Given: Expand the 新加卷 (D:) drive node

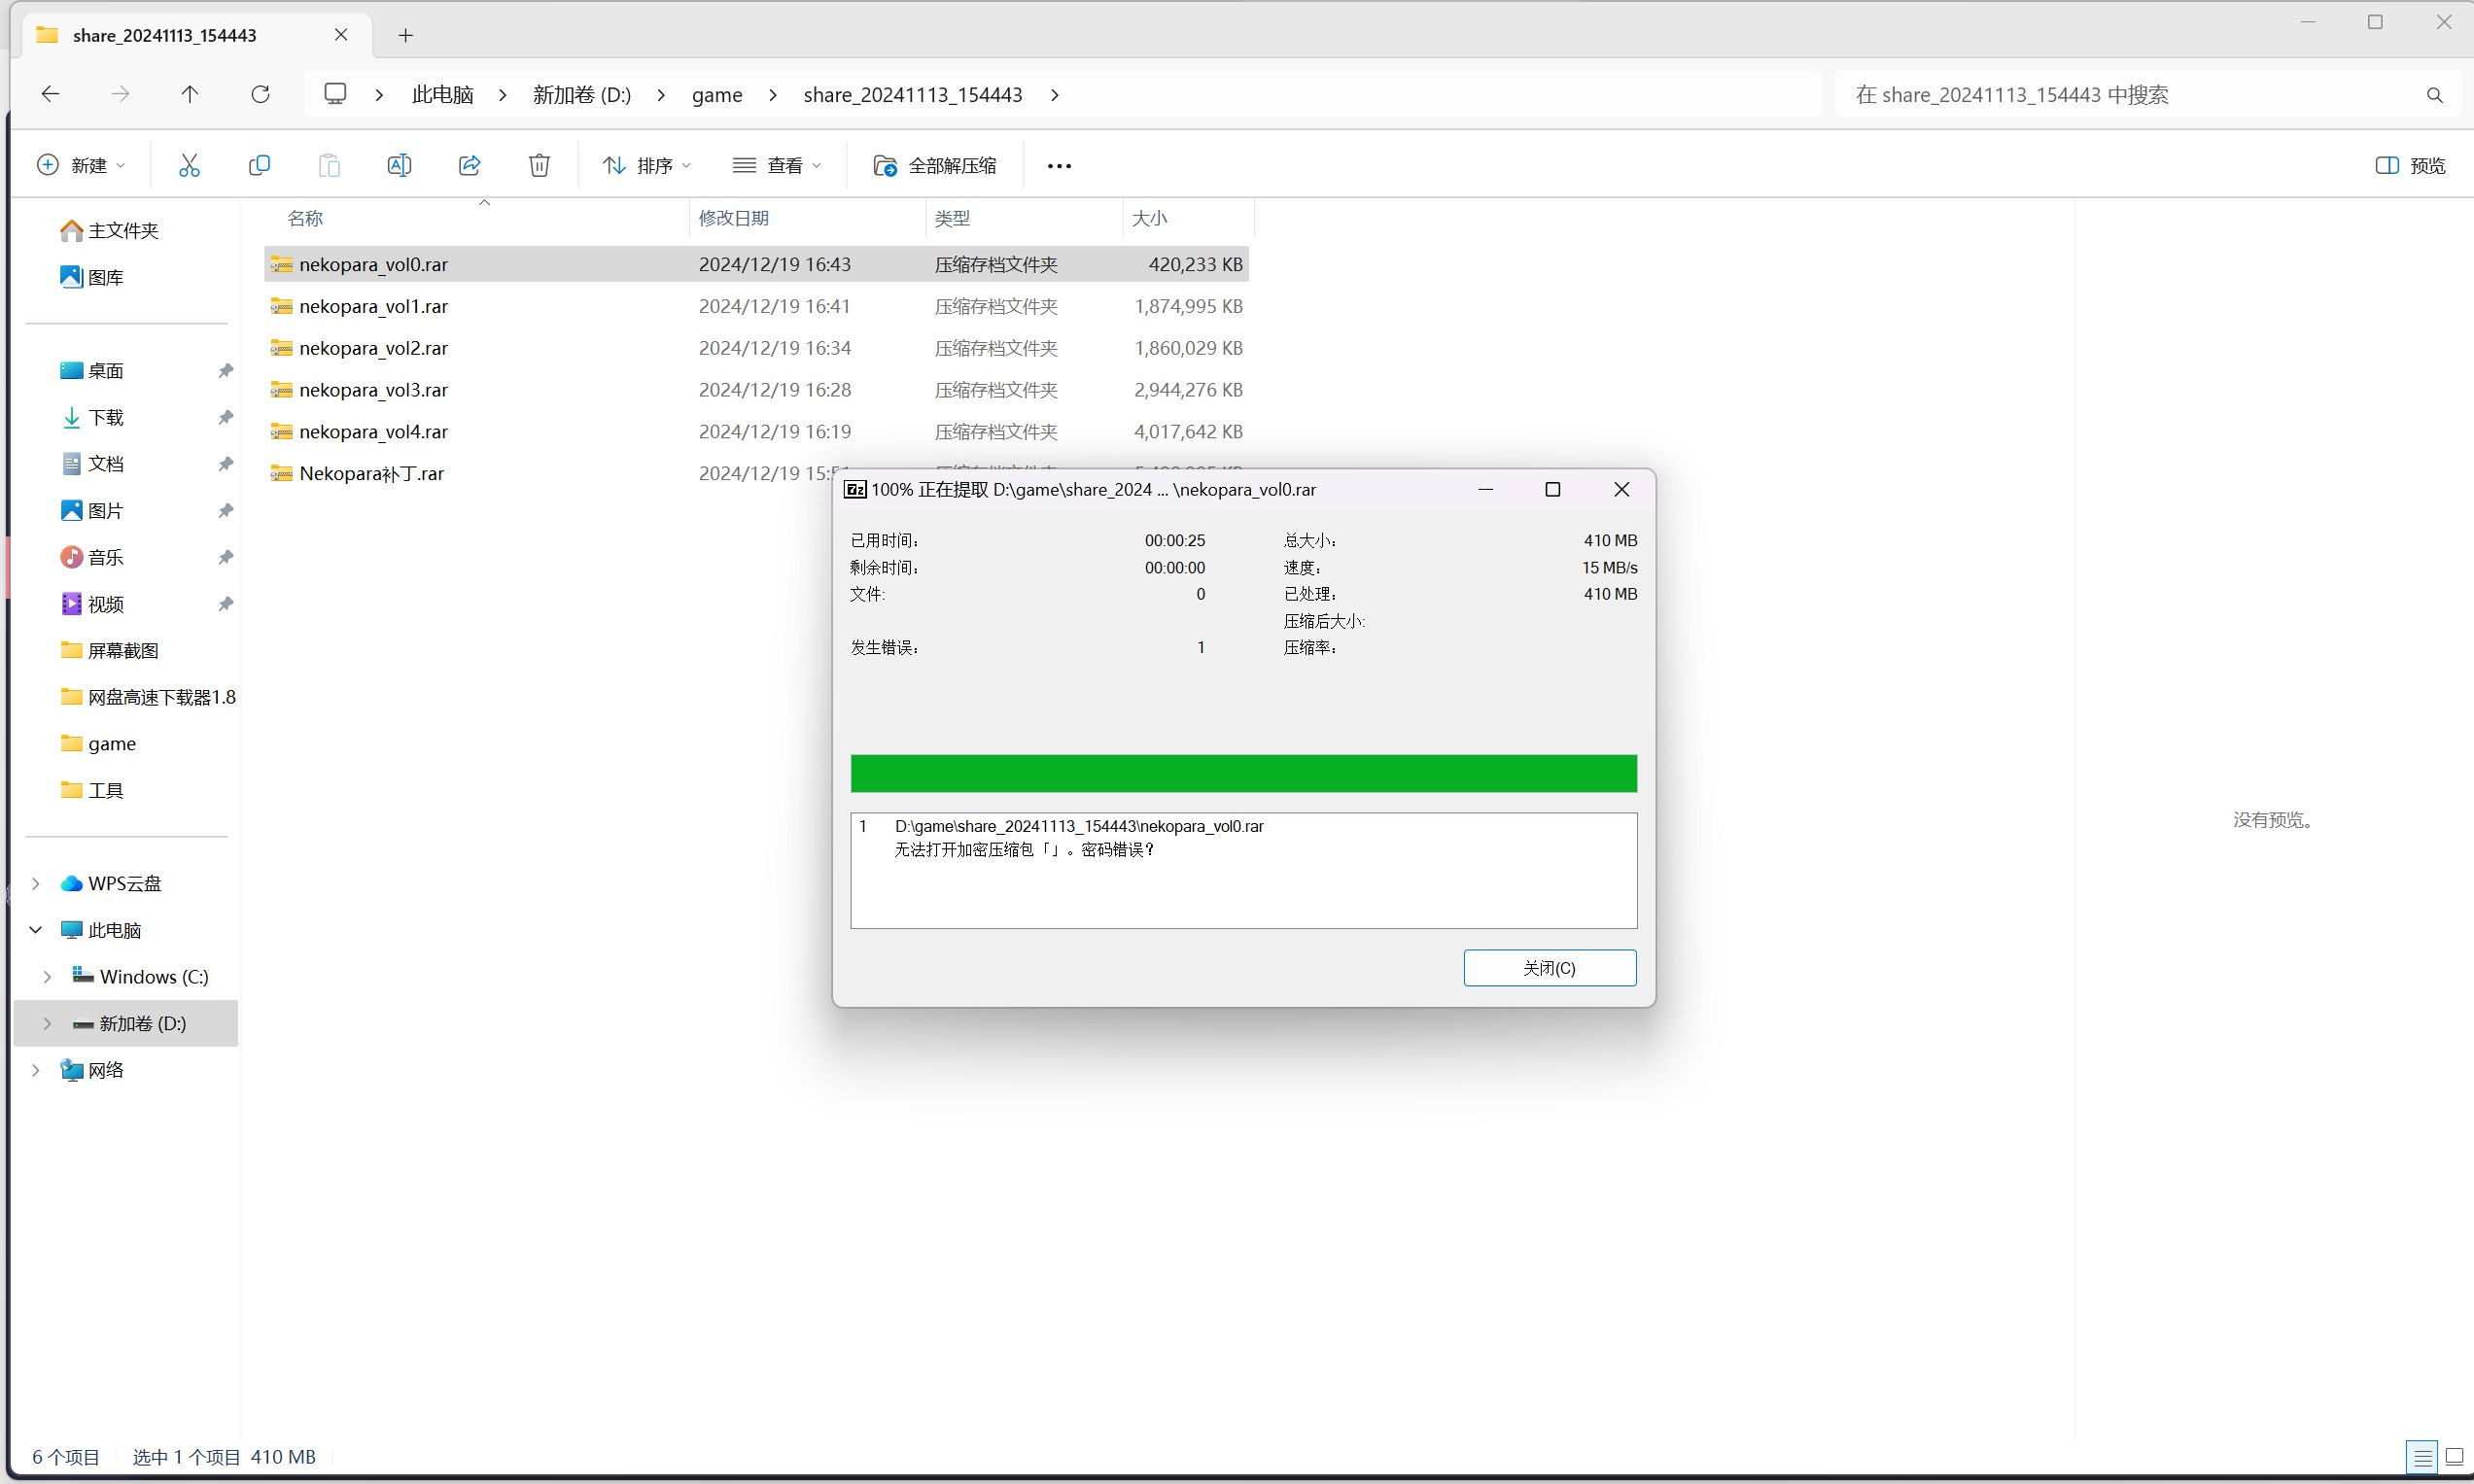Looking at the screenshot, I should (x=47, y=1024).
